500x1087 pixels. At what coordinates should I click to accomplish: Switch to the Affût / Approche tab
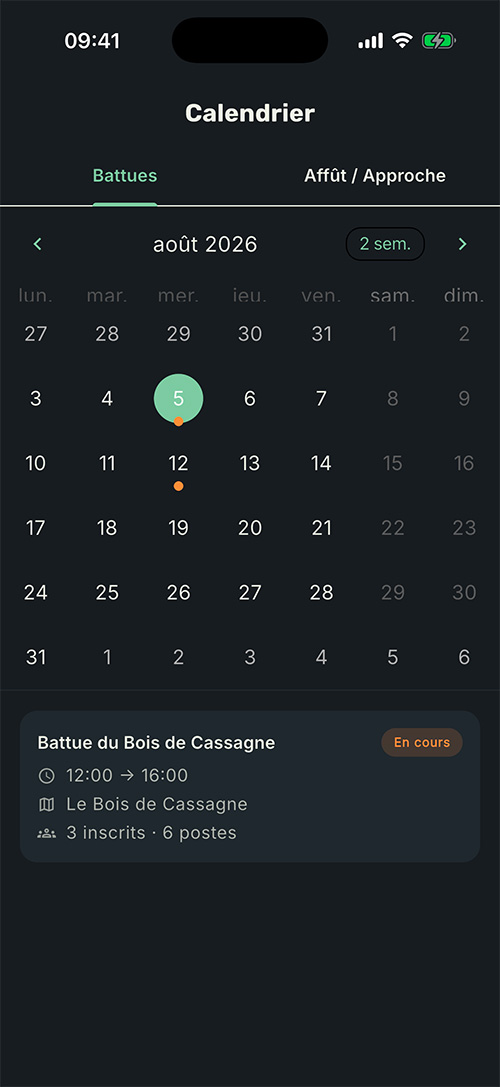click(x=374, y=175)
